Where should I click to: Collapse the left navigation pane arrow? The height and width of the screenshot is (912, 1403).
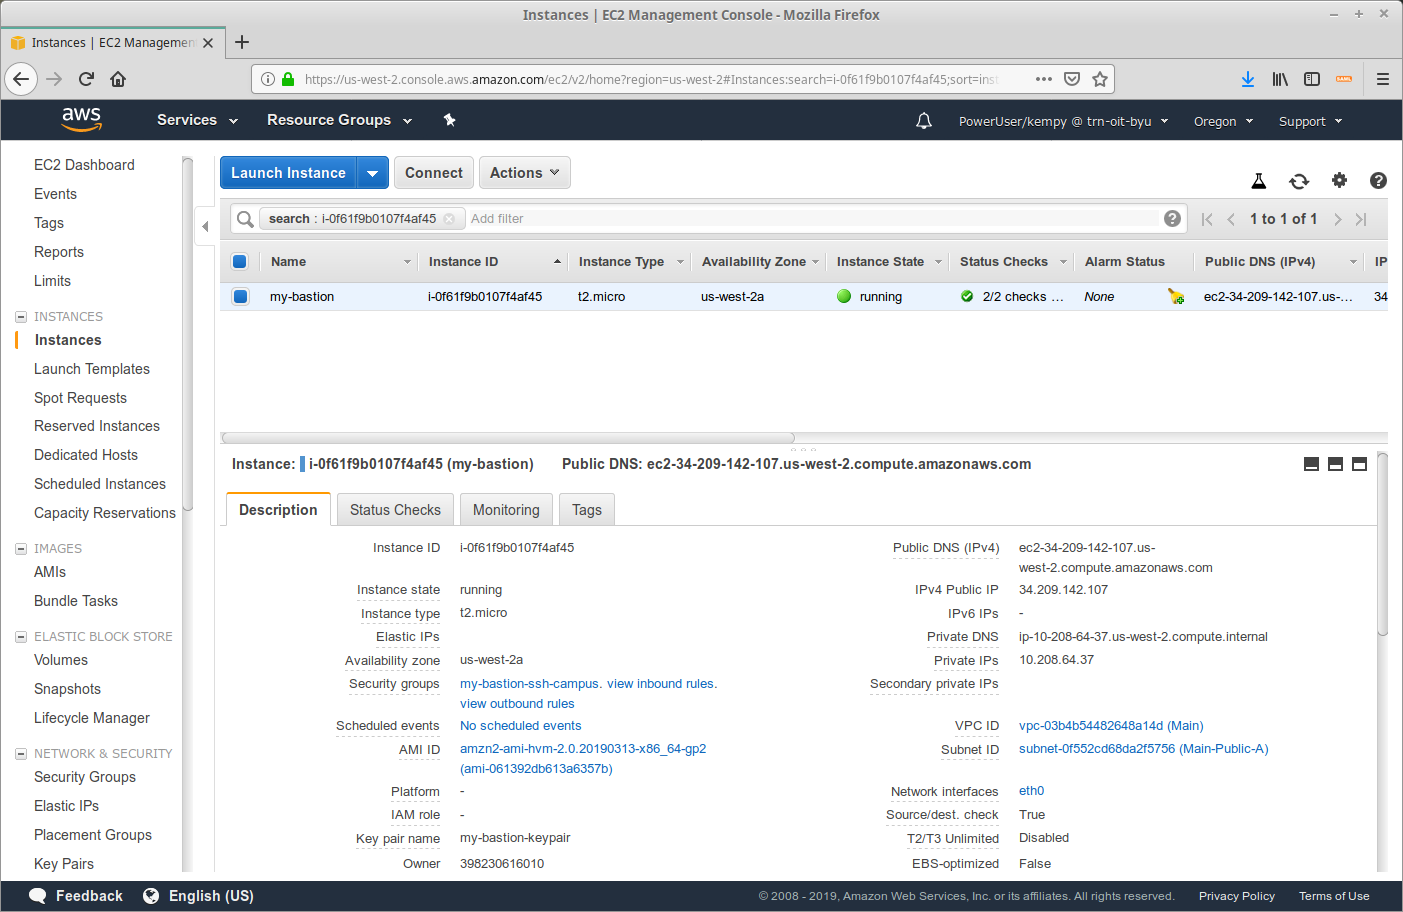(205, 226)
